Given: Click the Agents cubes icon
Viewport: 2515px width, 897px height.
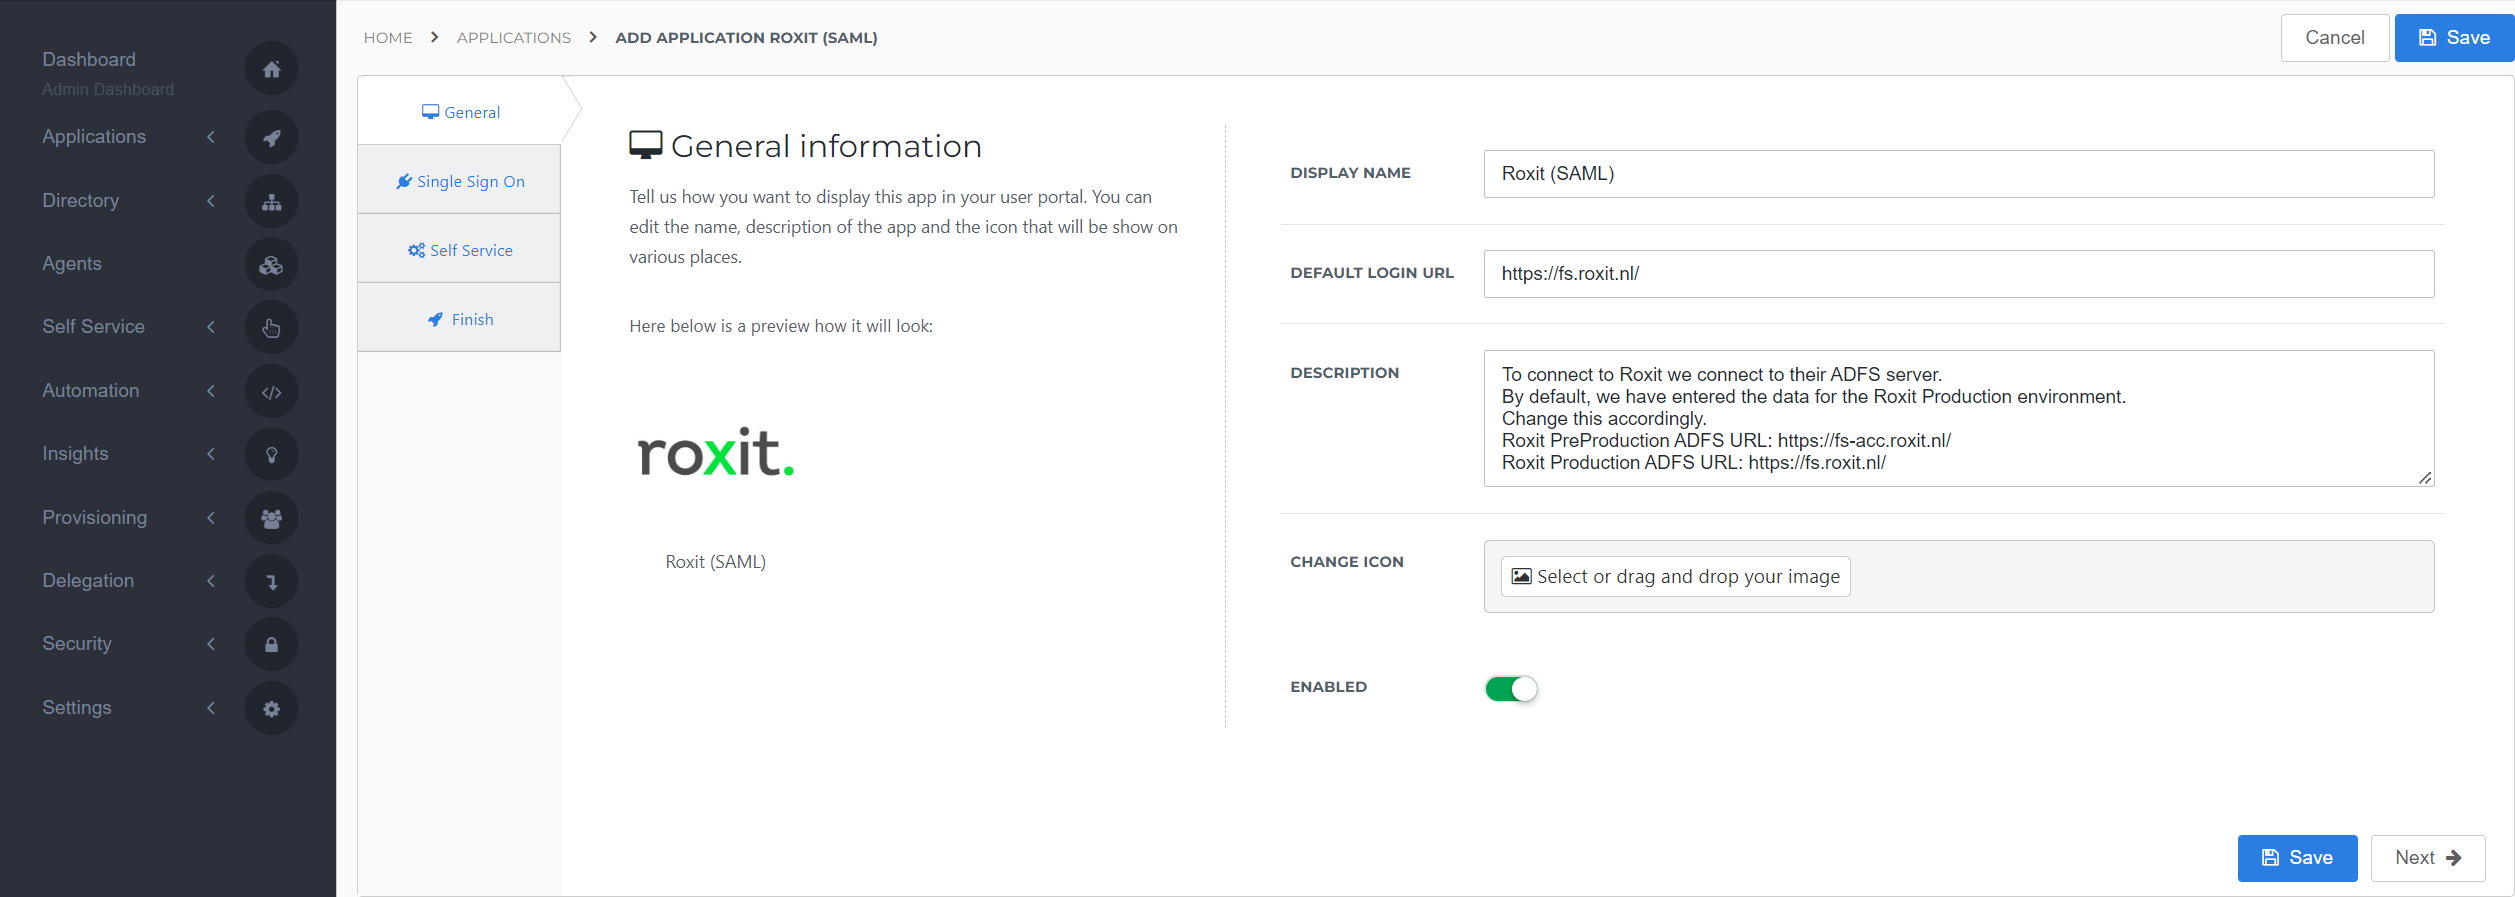Looking at the screenshot, I should 271,265.
